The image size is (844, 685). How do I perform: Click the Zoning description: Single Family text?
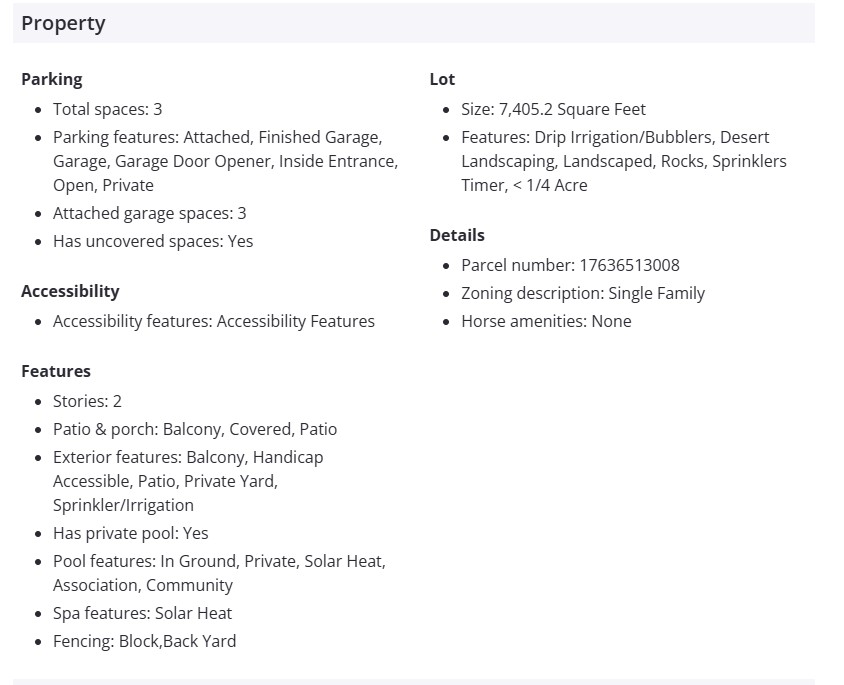[x=583, y=293]
